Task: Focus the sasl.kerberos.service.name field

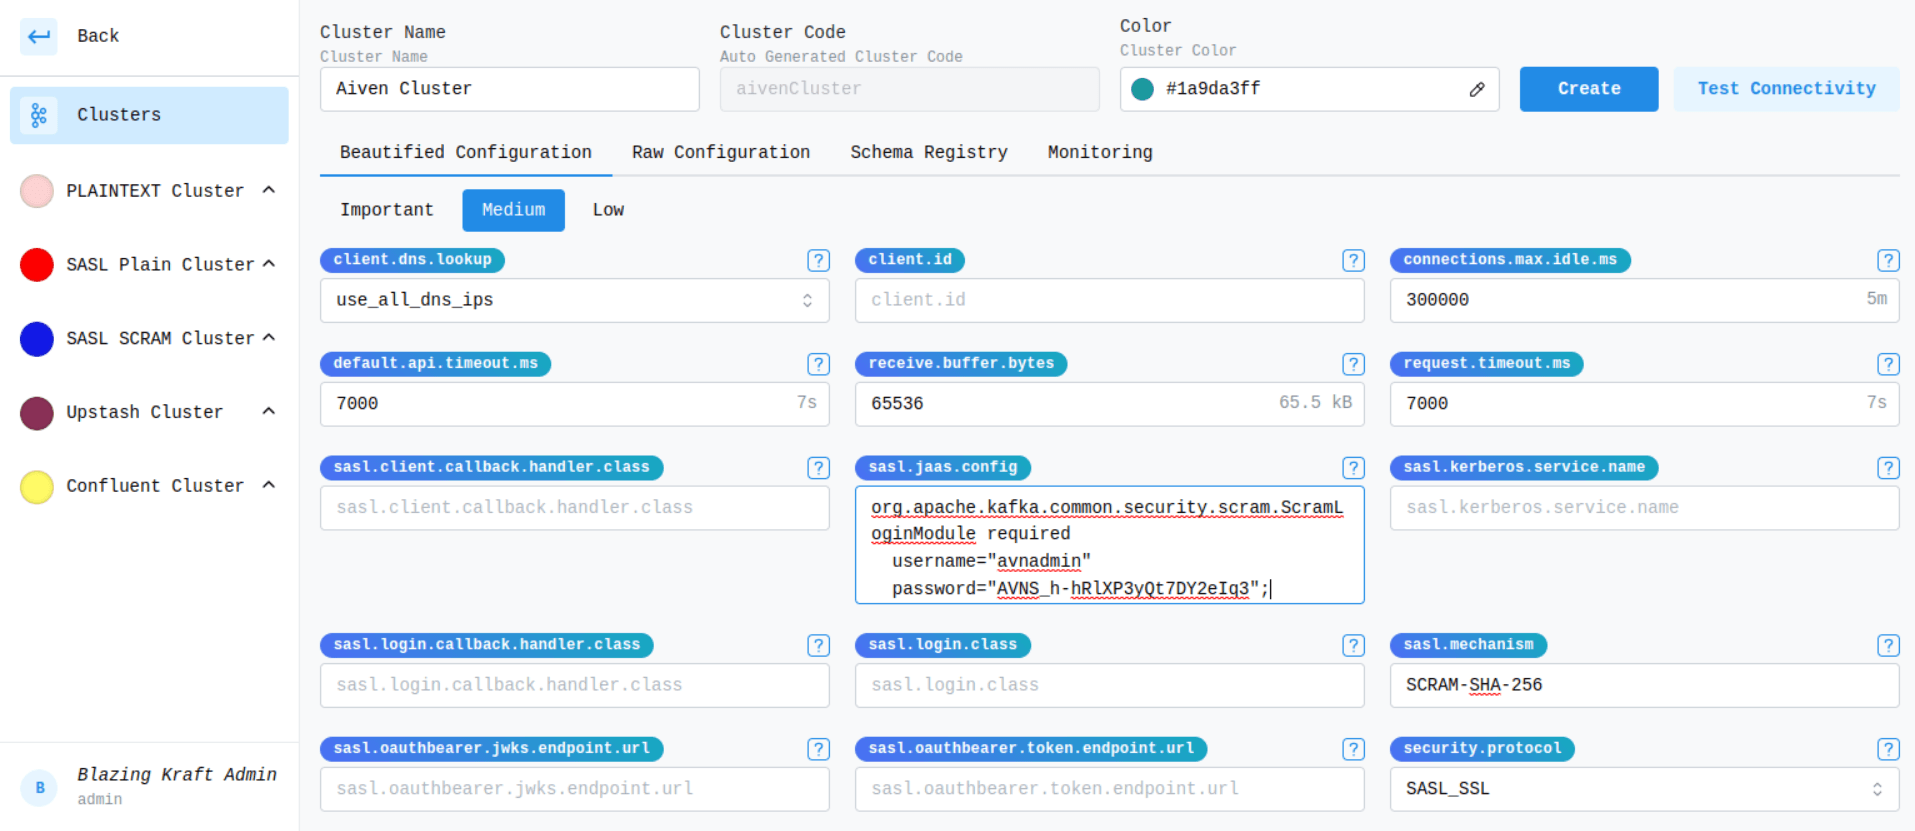Action: click(x=1645, y=508)
